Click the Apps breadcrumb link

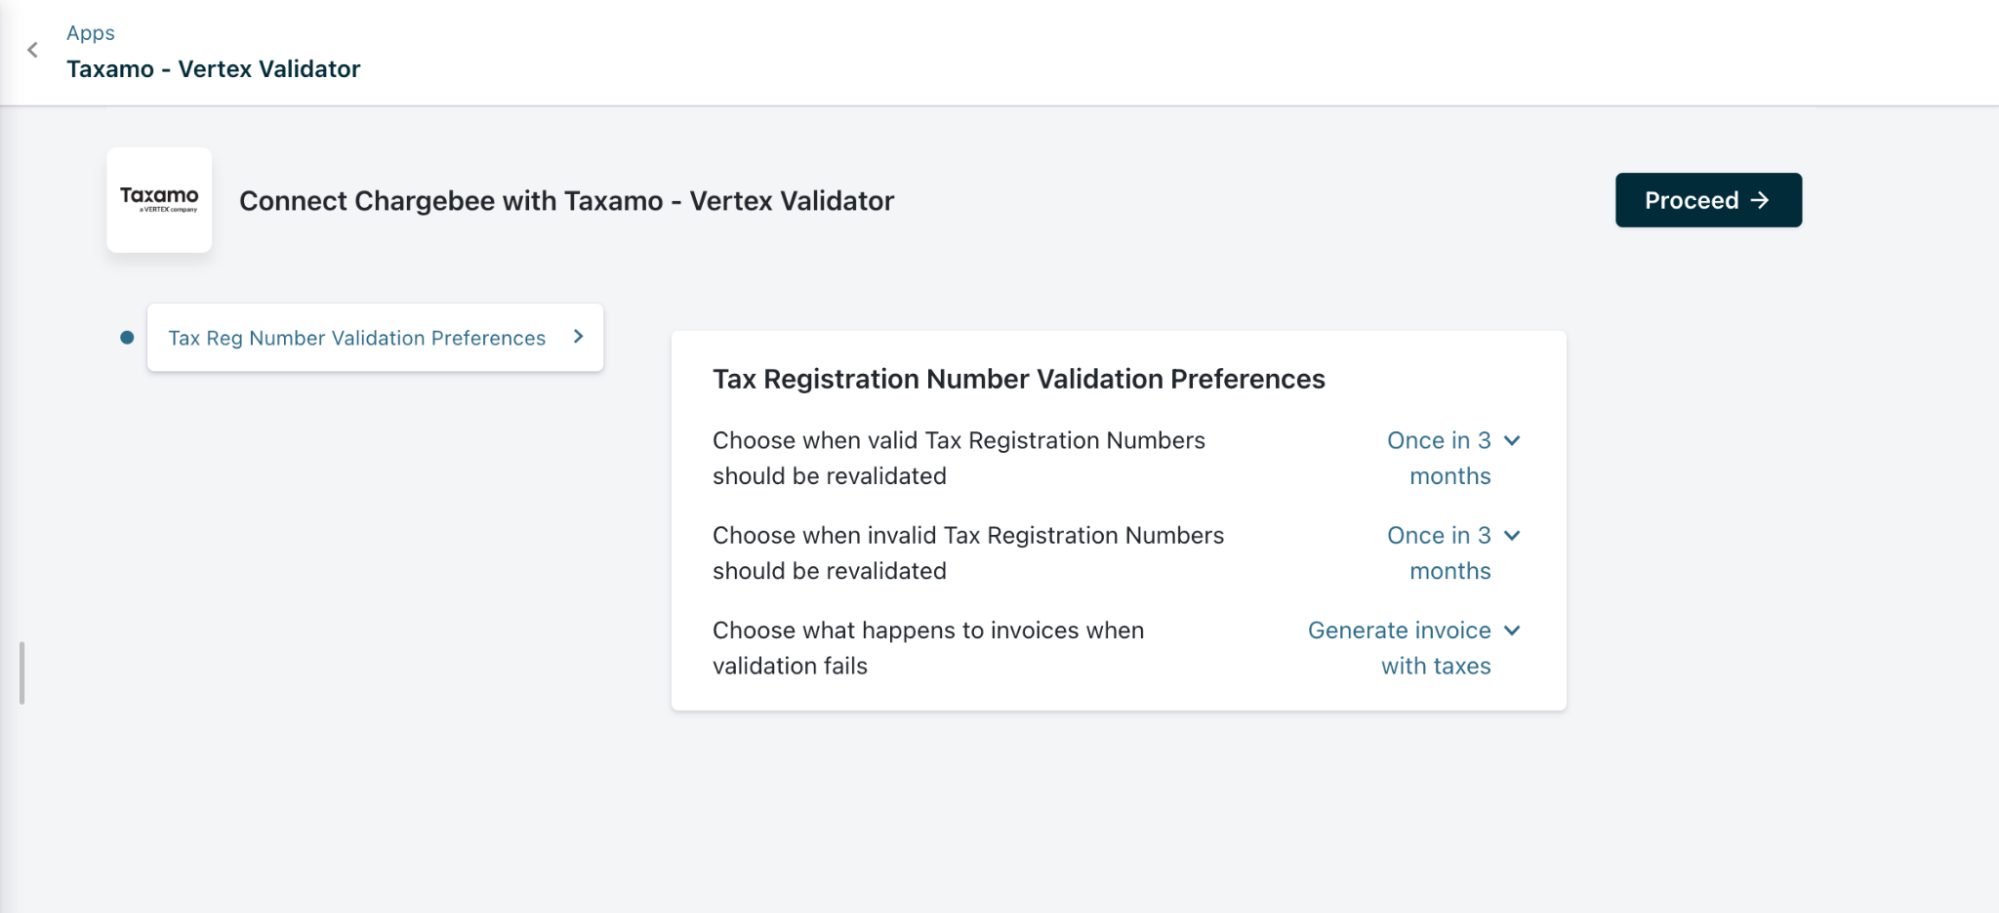point(91,33)
